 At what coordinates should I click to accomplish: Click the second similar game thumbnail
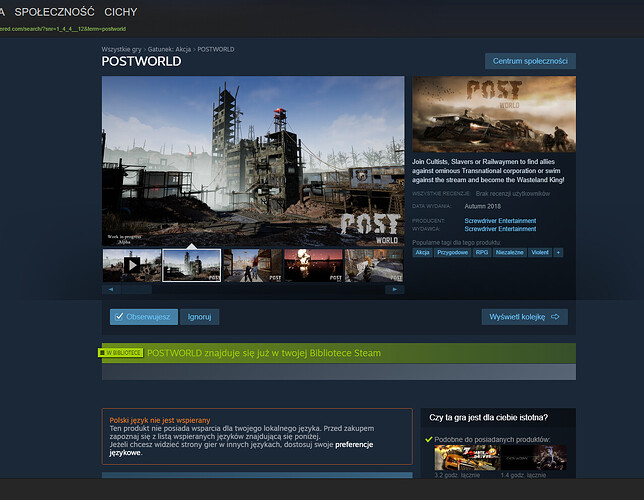pos(534,458)
